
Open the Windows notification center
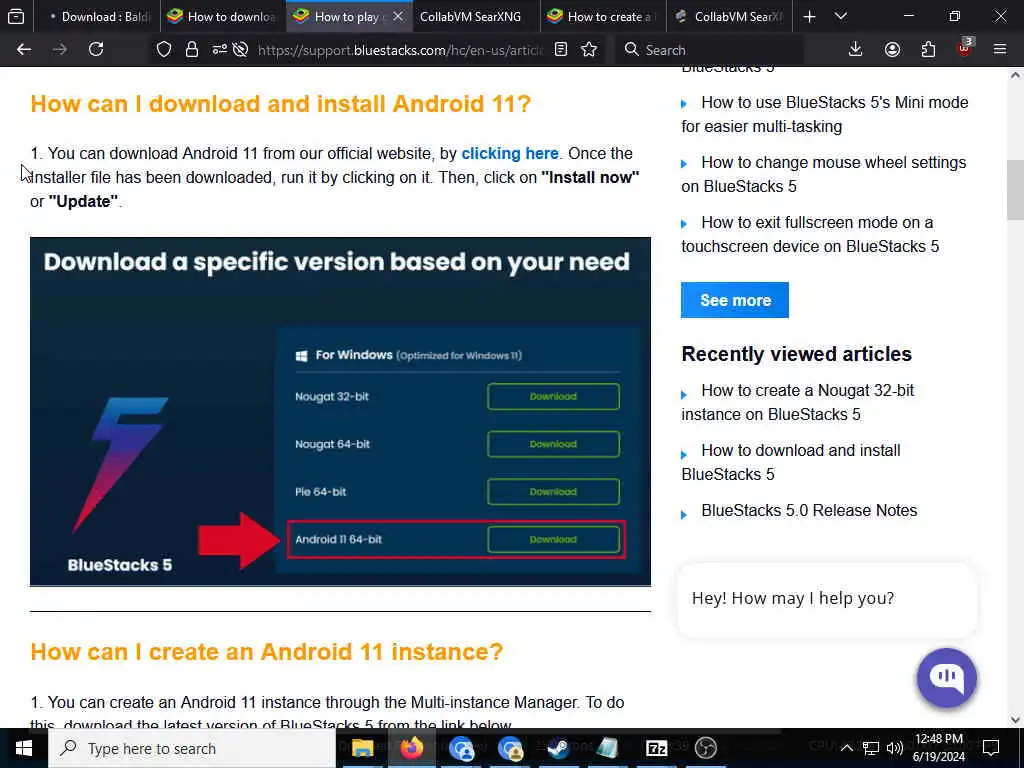tap(991, 748)
